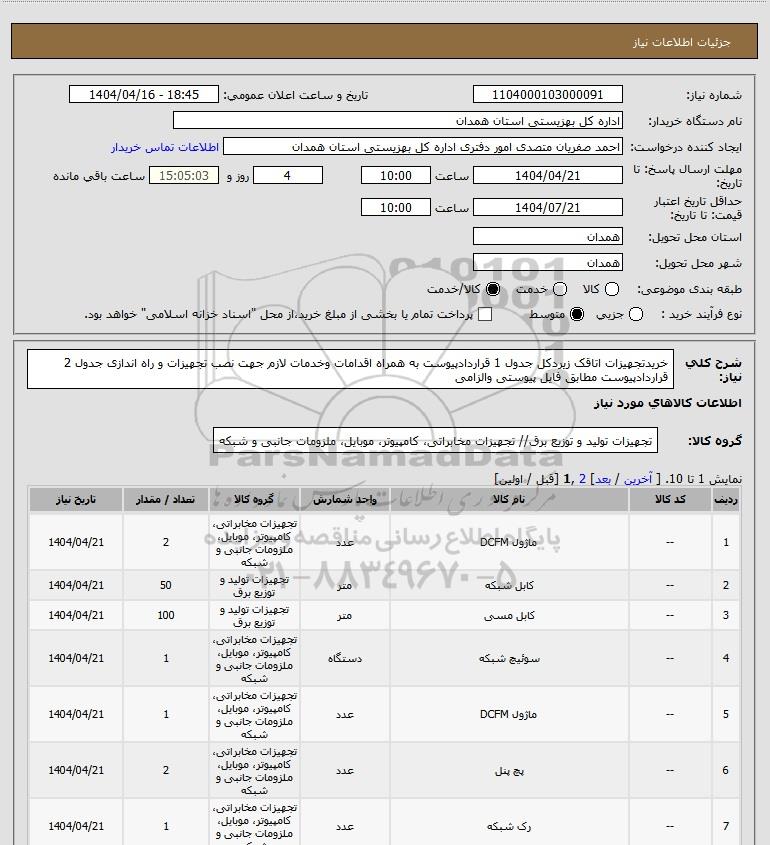
Task: Select the خدمت radio button
Action: coord(560,289)
